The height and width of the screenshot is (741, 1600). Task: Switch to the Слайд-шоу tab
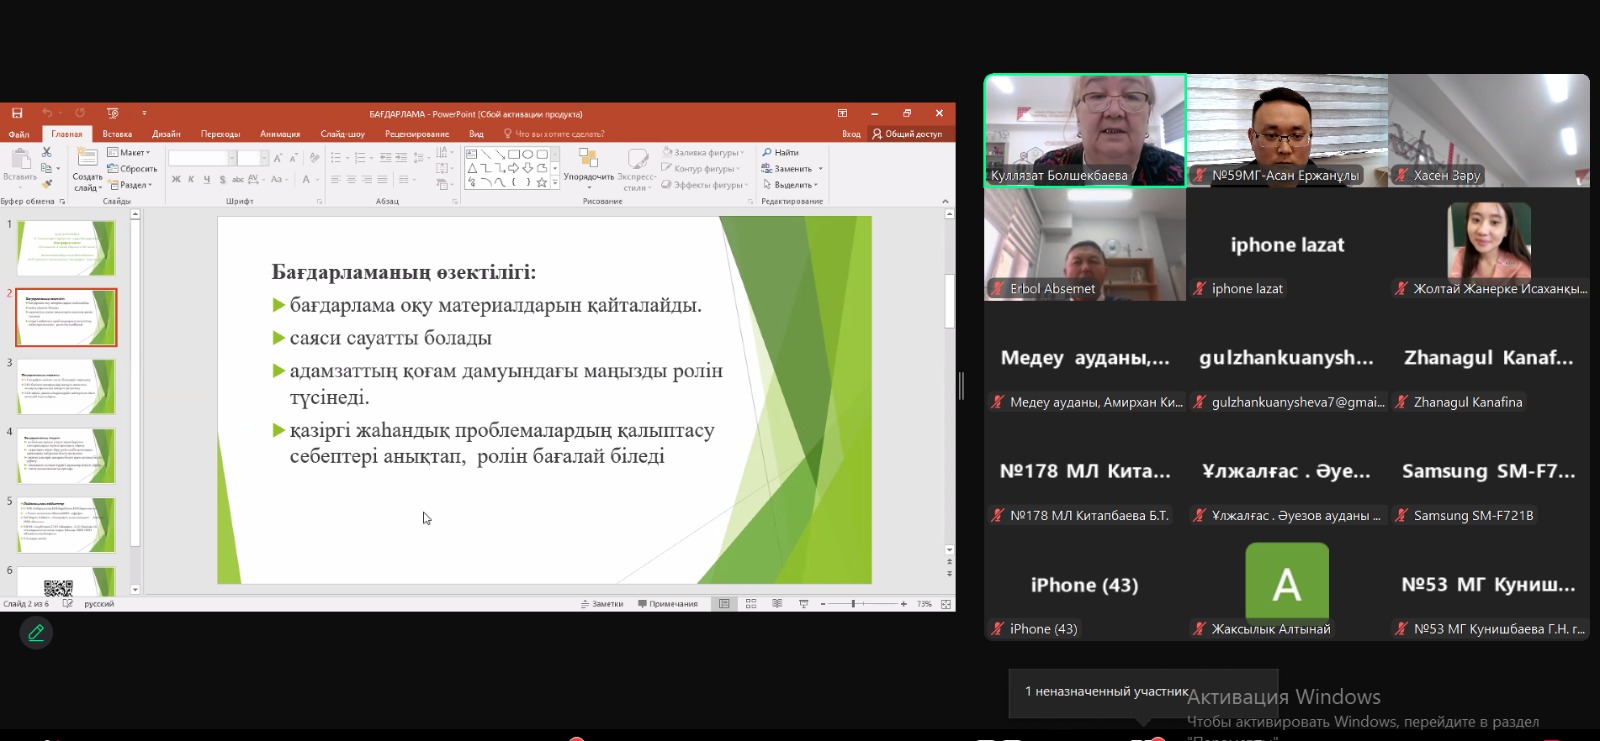coord(342,134)
